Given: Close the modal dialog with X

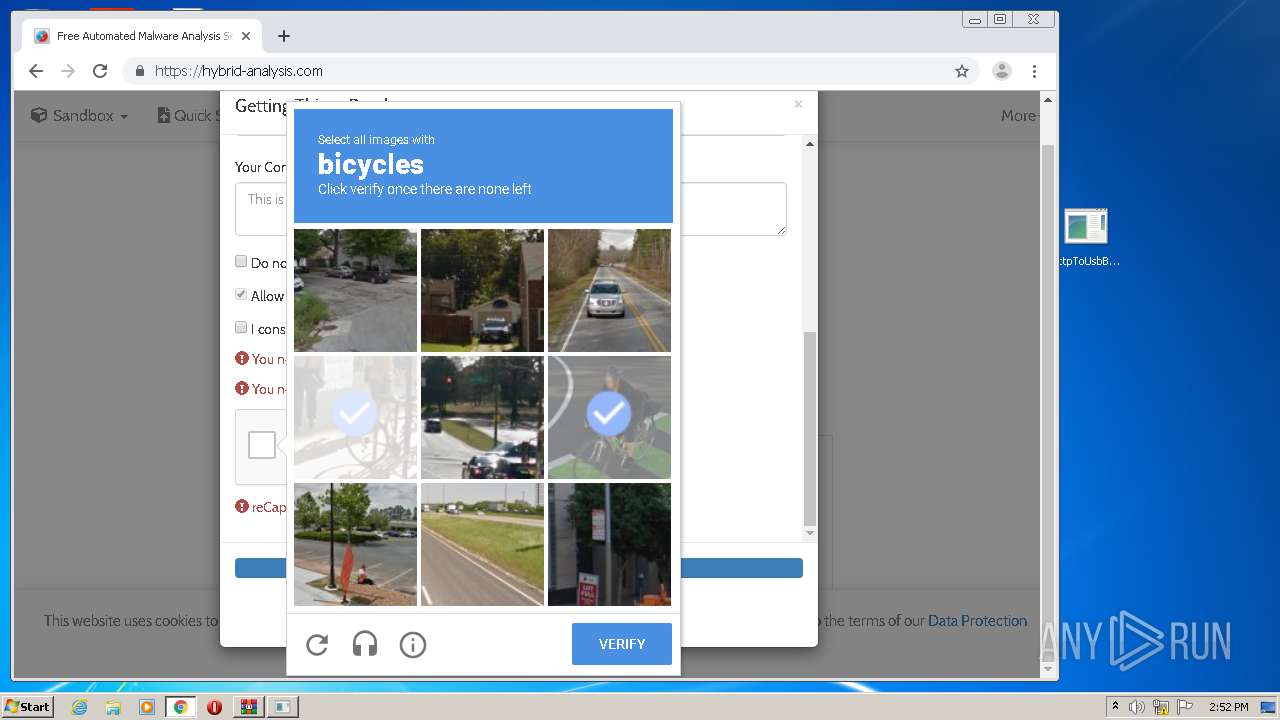Looking at the screenshot, I should [x=798, y=104].
